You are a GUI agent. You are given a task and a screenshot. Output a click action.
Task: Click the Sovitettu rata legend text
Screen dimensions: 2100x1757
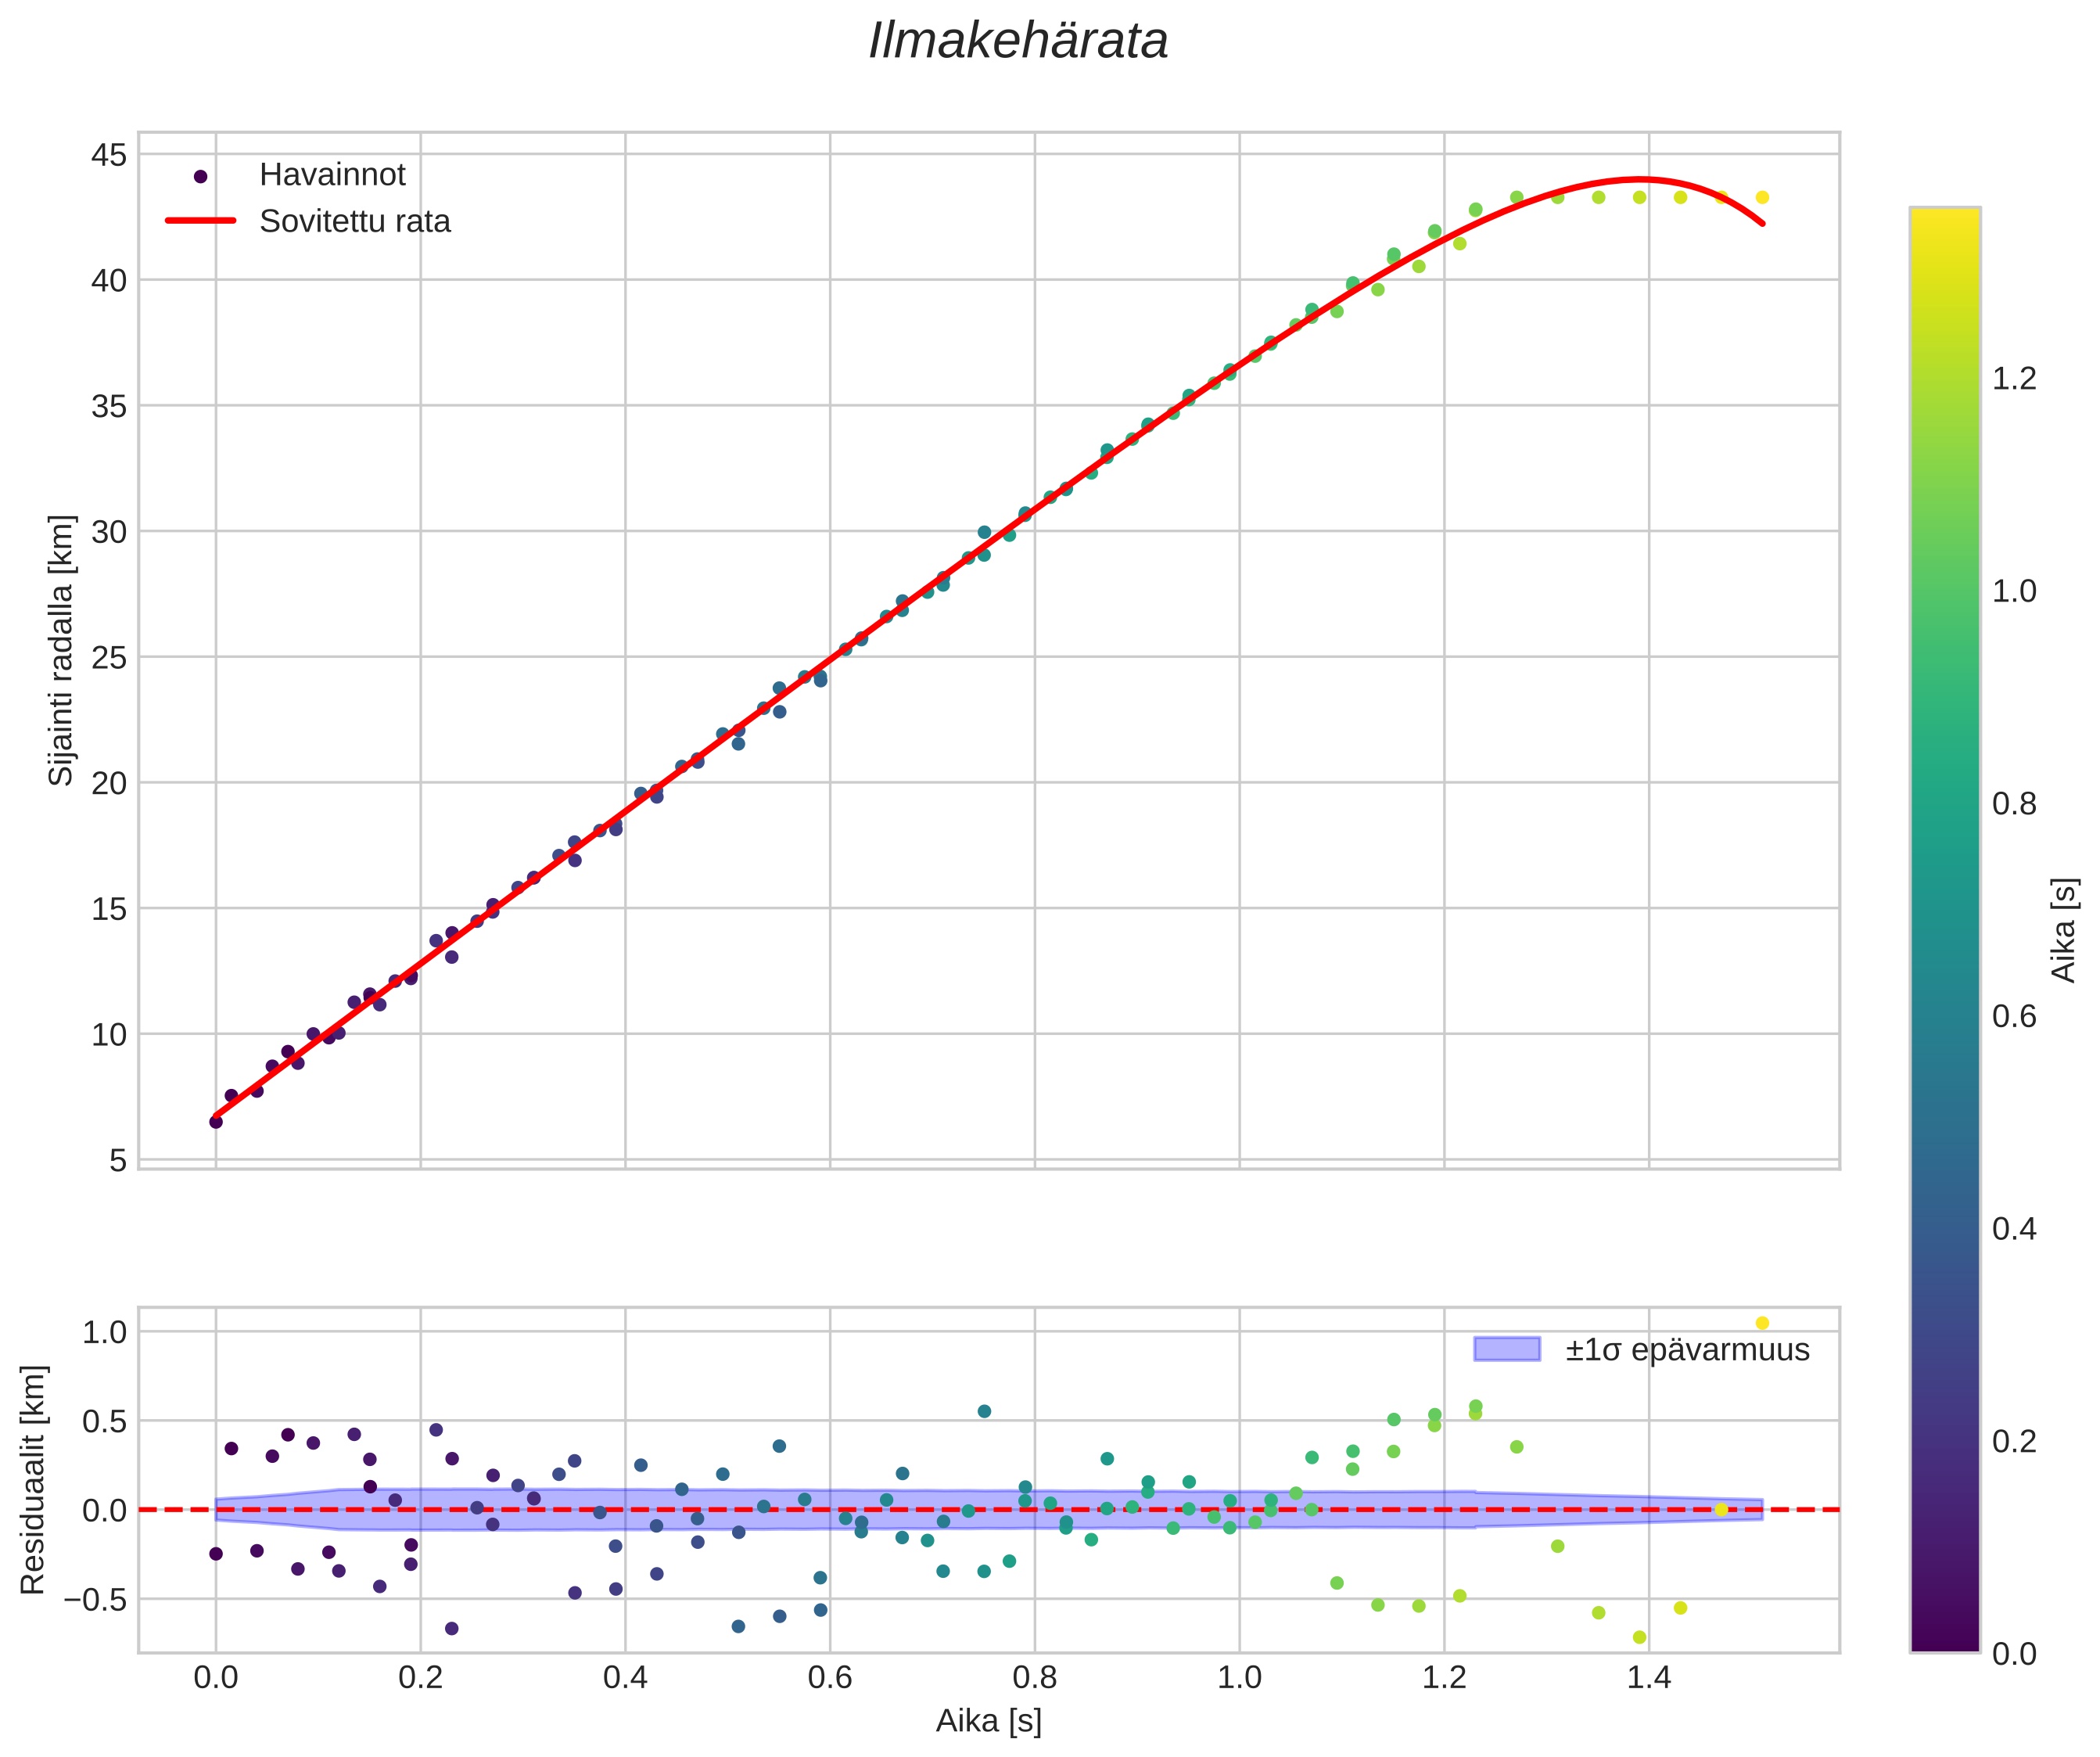coord(355,221)
